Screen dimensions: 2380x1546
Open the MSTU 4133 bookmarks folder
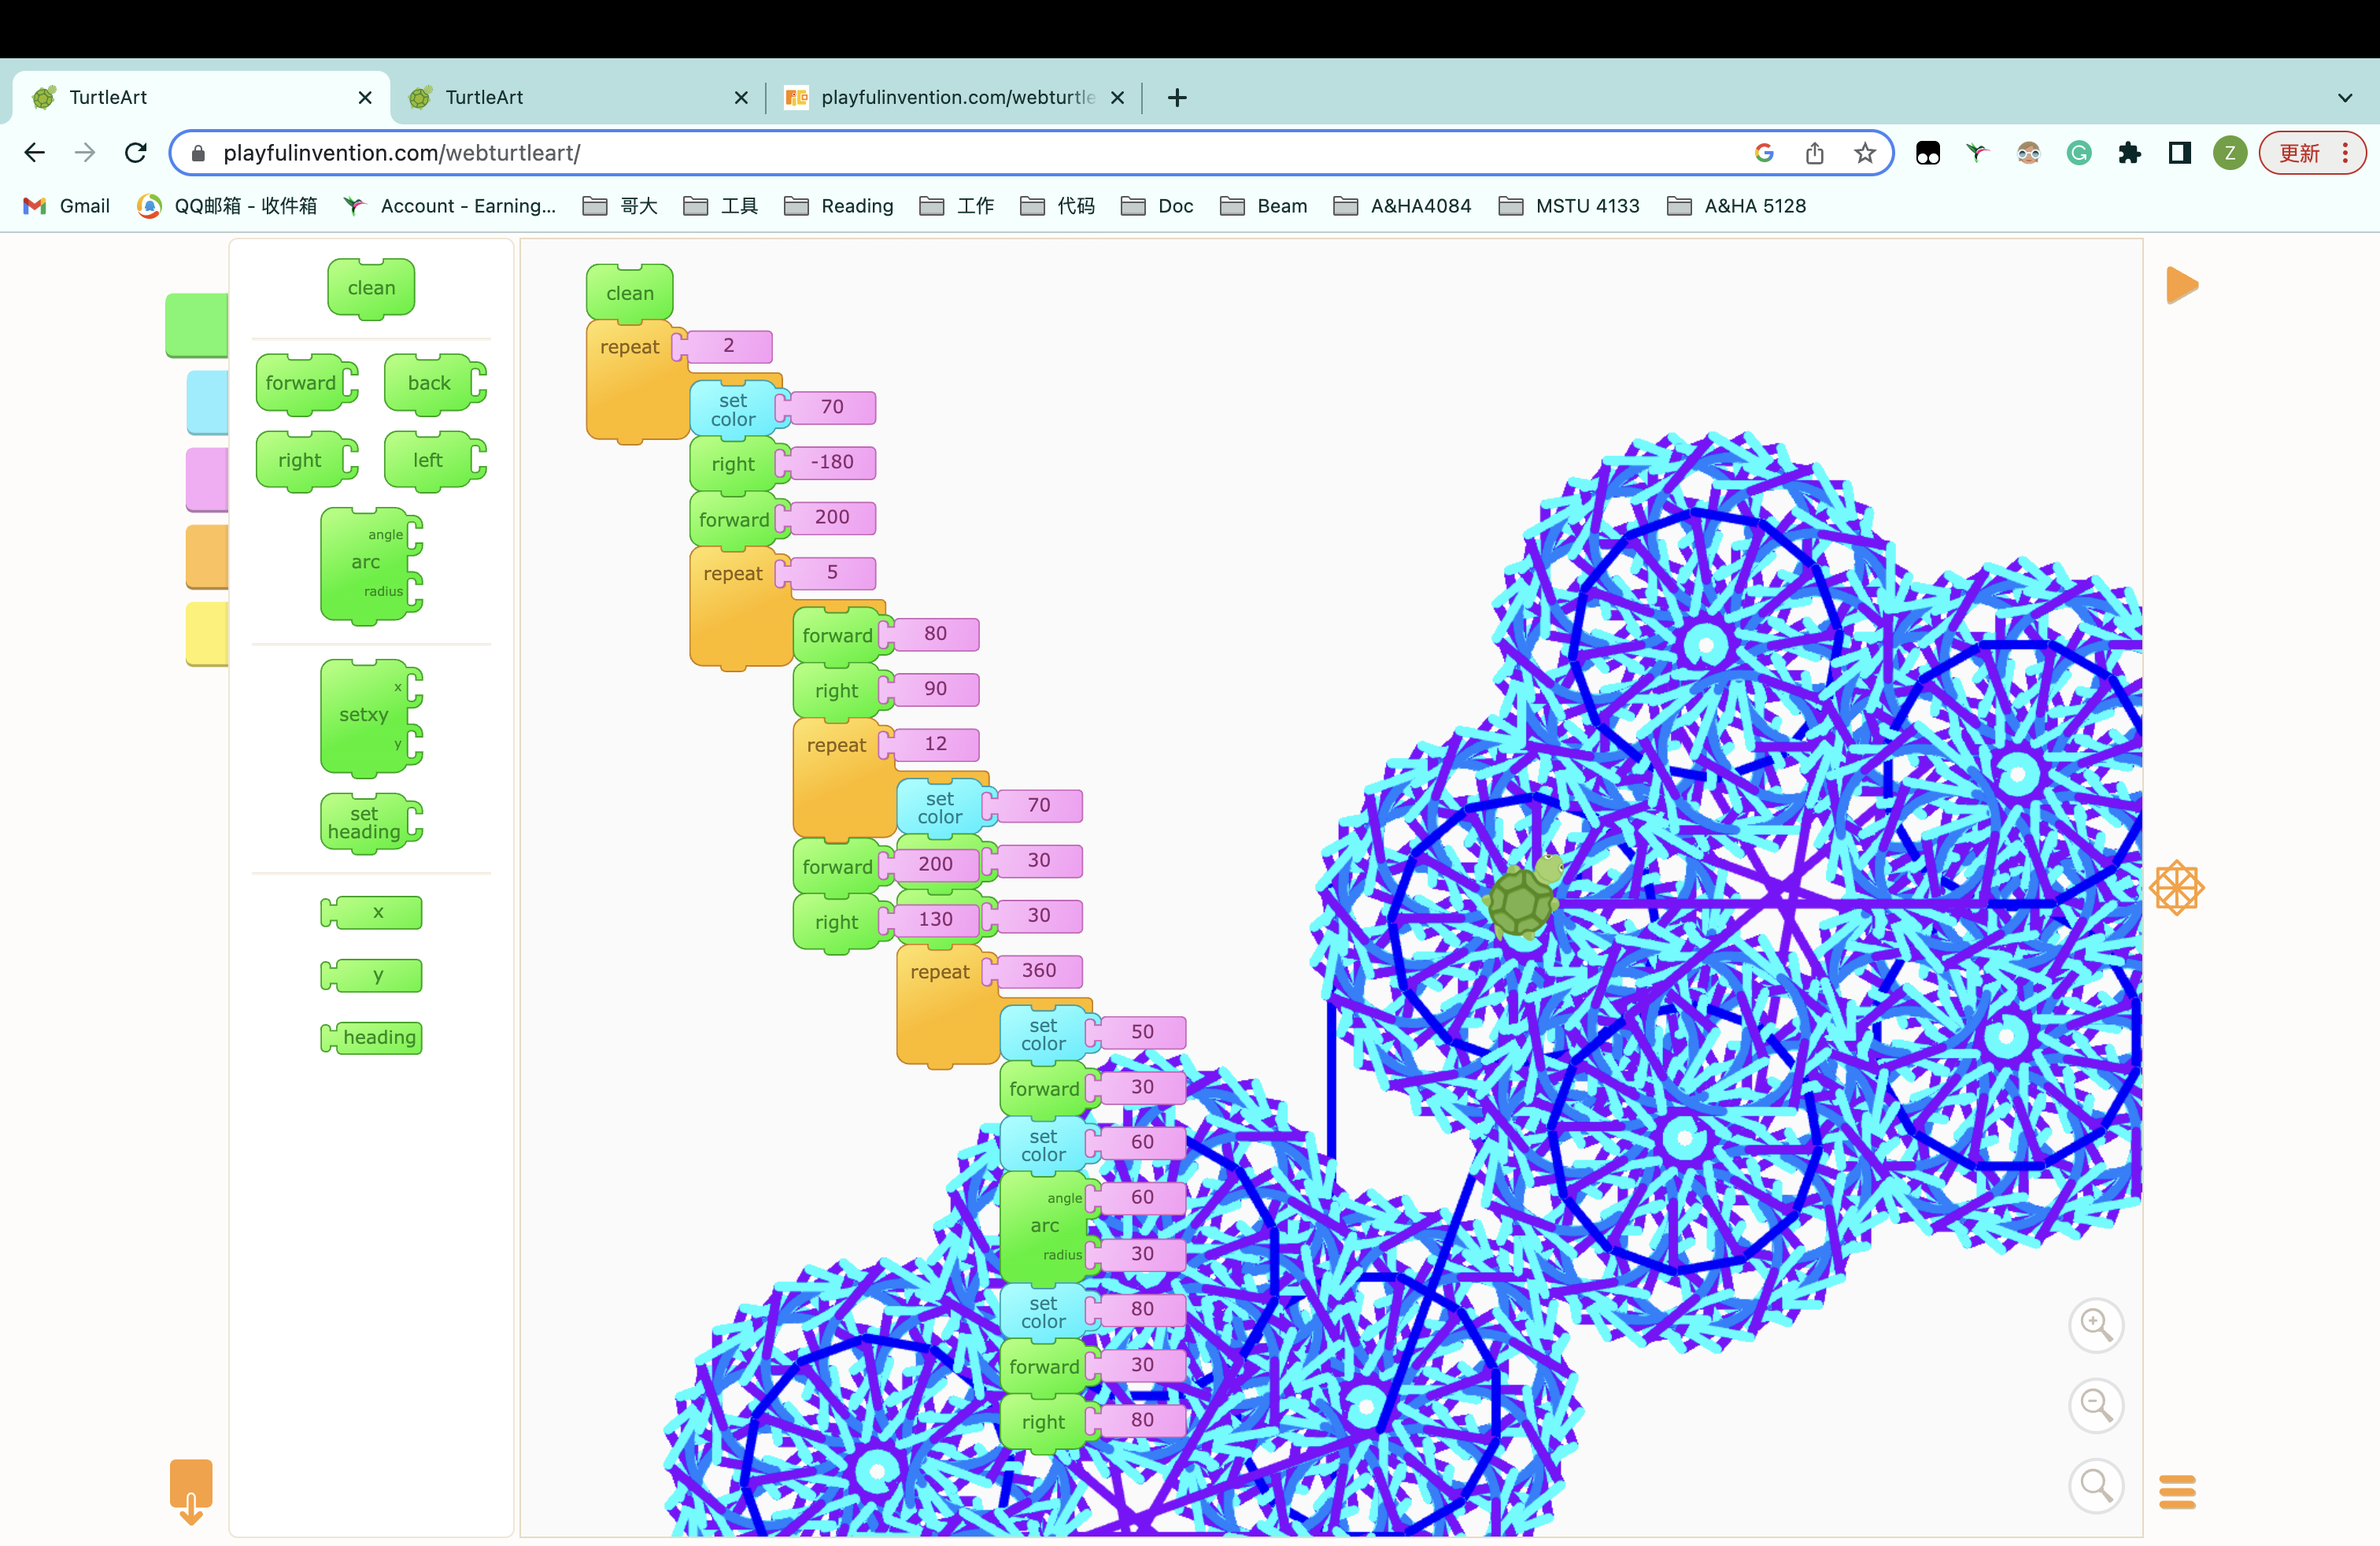[x=1569, y=206]
